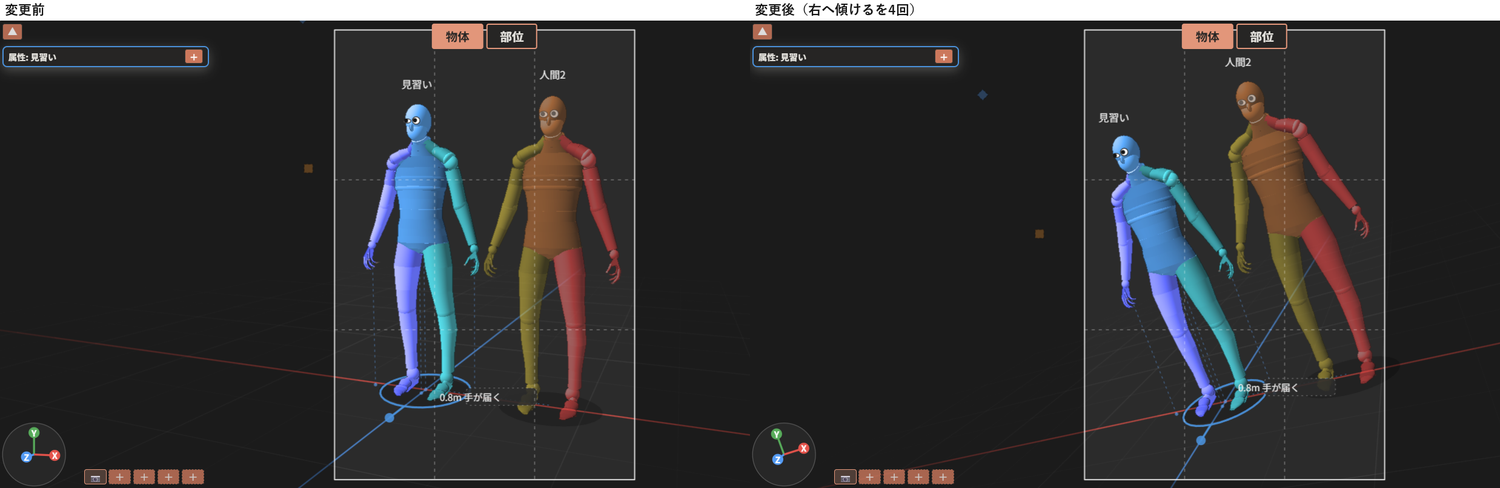Select the orange 人間2 figure in 変更後 view
The image size is (1500, 488).
[x=1300, y=230]
